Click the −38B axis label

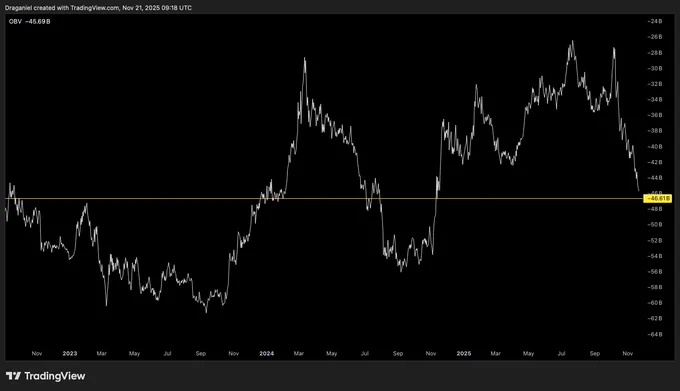[x=655, y=130]
